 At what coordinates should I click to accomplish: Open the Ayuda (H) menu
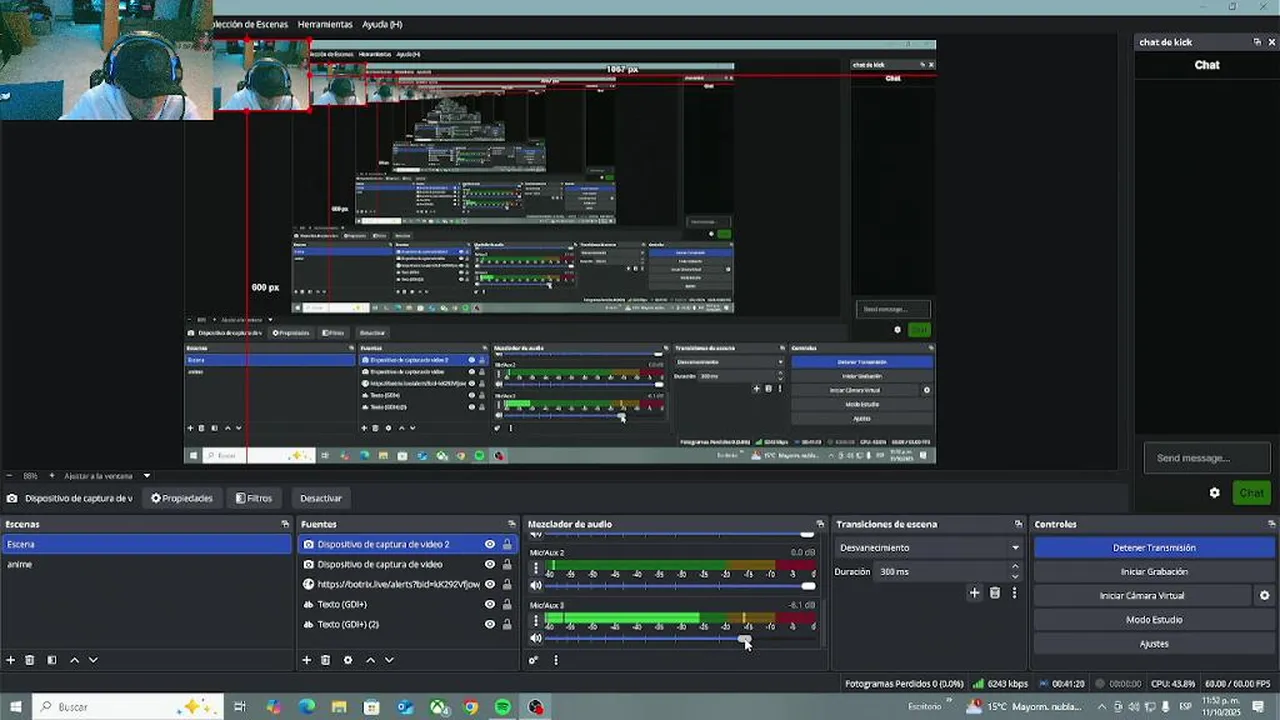pos(382,24)
